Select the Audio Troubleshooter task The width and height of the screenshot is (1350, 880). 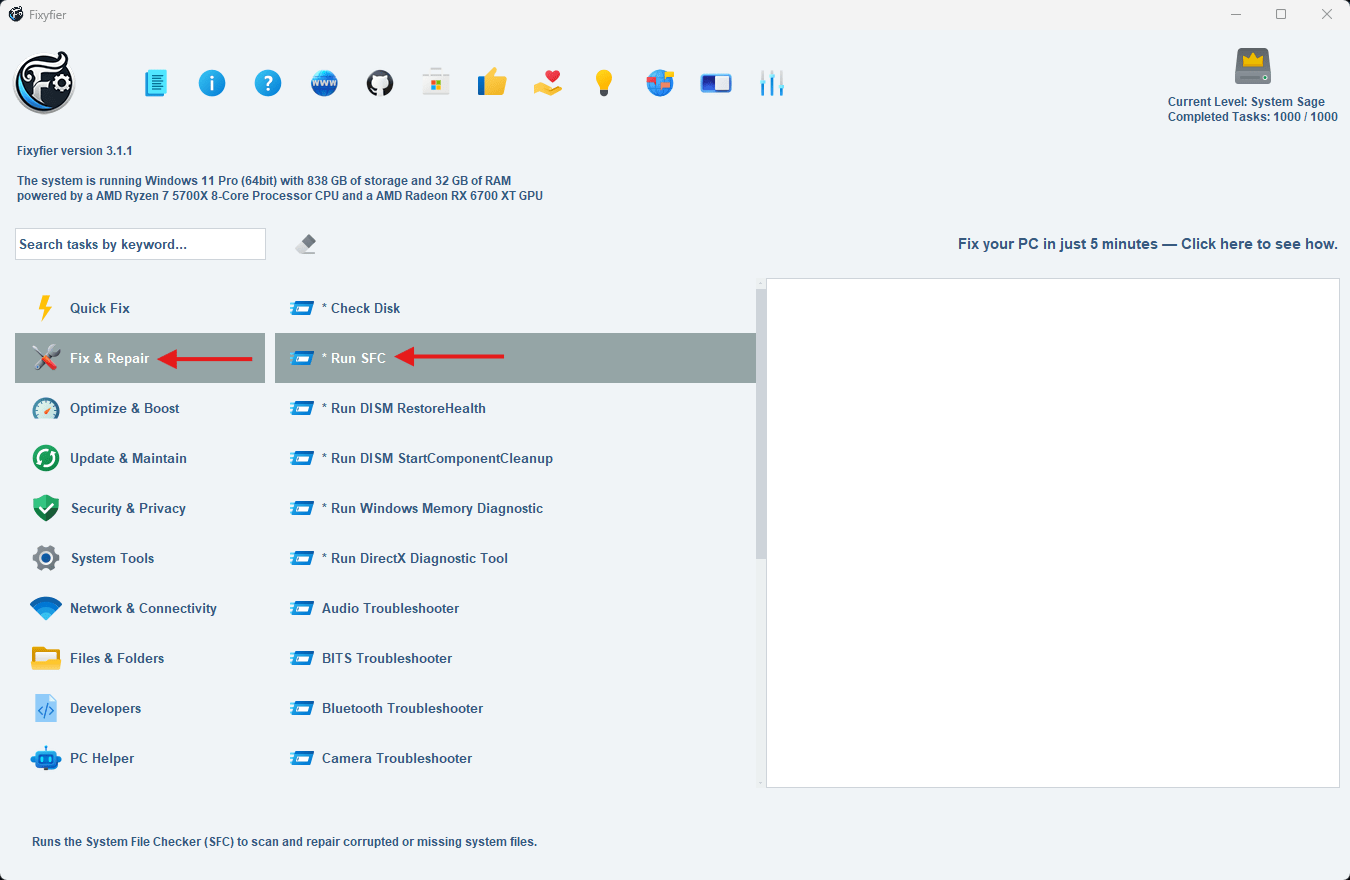tap(515, 608)
